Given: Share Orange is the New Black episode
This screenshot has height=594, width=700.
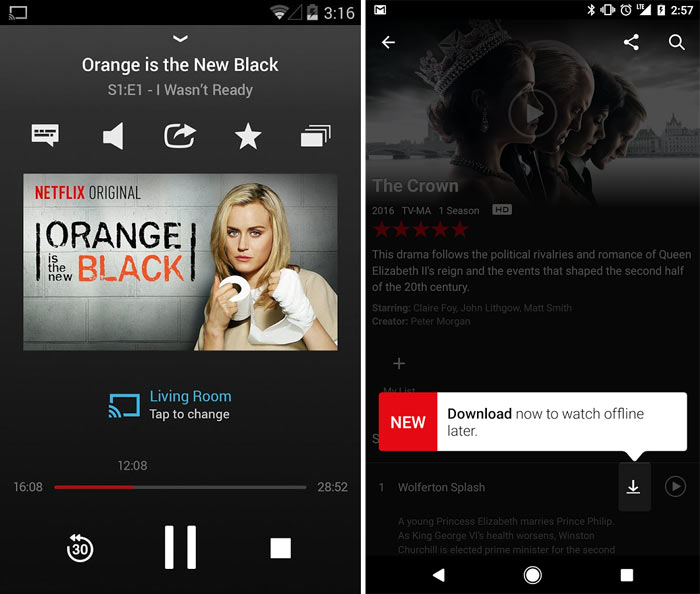Looking at the screenshot, I should click(180, 136).
